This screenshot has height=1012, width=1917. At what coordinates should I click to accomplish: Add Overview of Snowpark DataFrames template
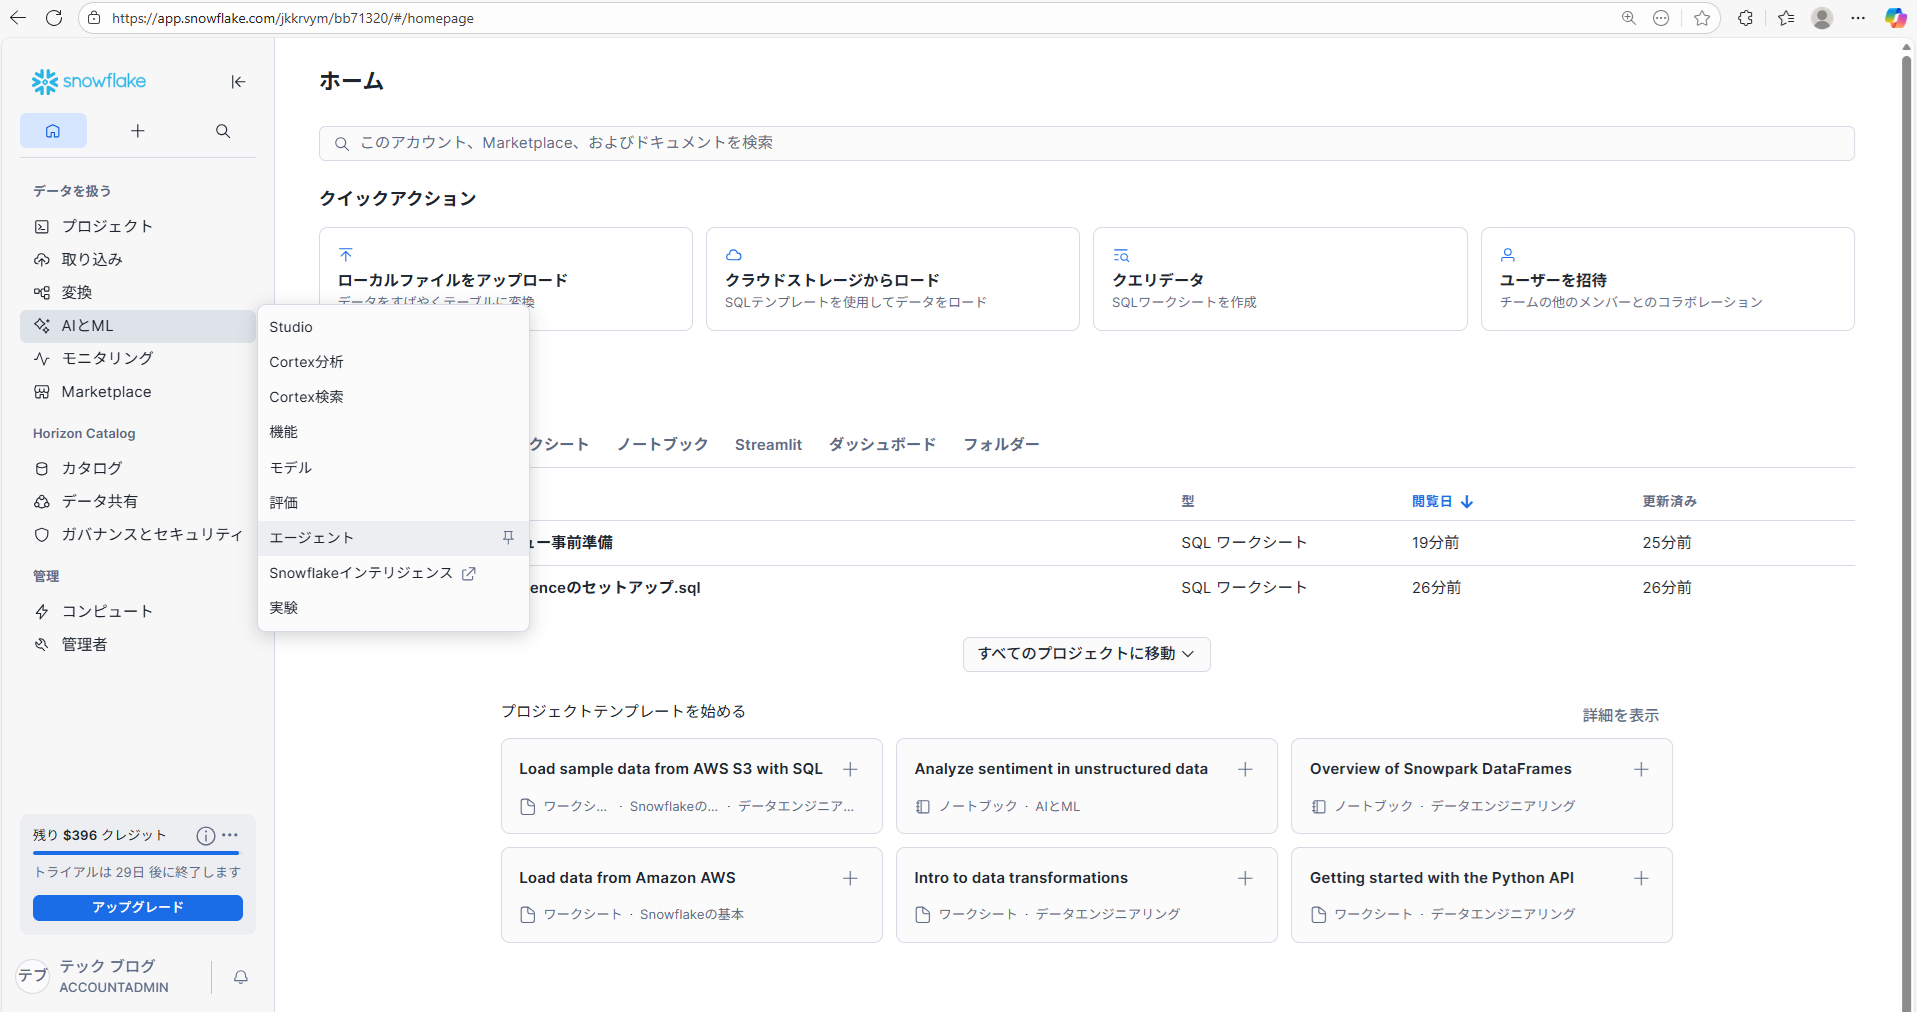(1641, 769)
